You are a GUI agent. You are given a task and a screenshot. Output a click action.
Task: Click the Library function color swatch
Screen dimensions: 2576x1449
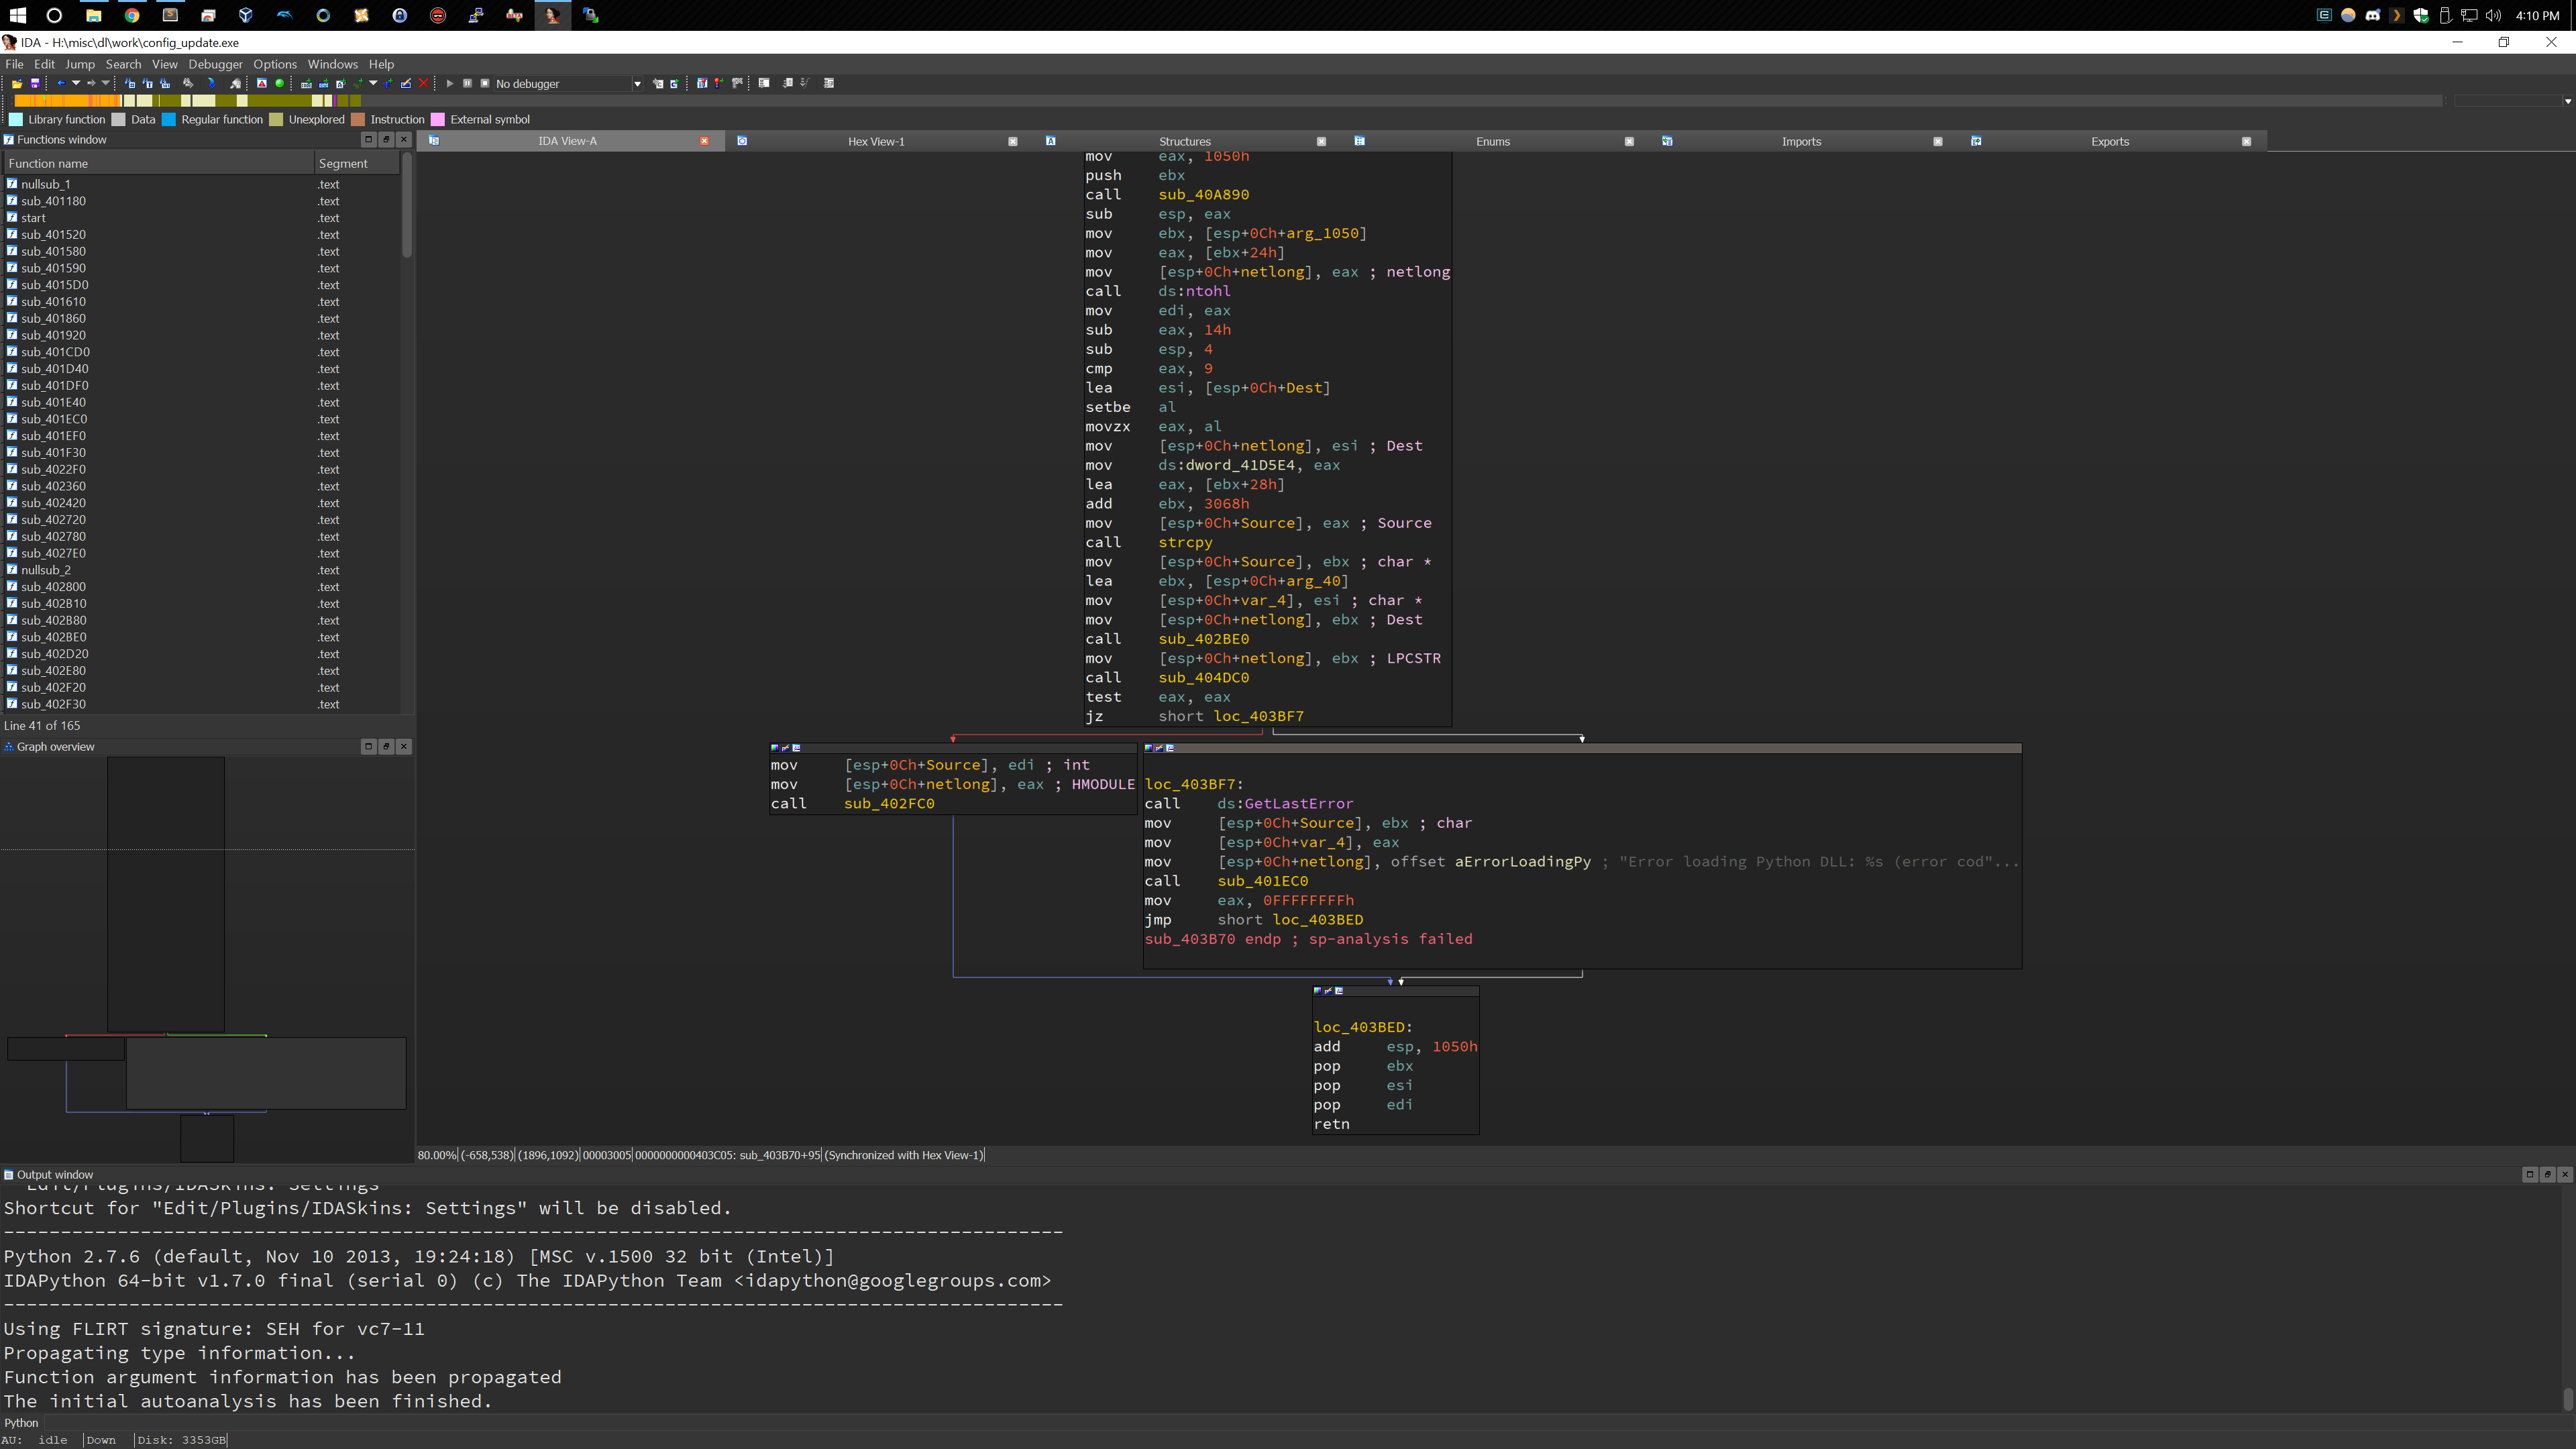[x=16, y=119]
